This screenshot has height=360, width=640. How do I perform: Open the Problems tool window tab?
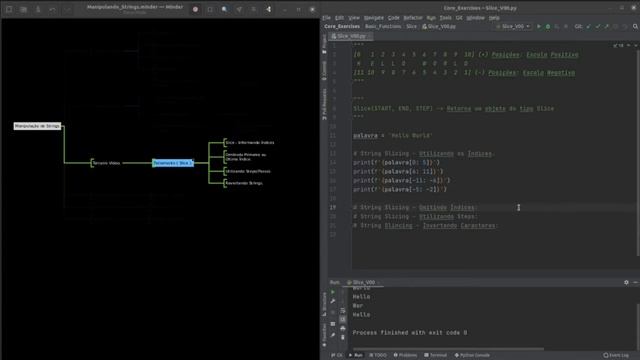(405, 355)
